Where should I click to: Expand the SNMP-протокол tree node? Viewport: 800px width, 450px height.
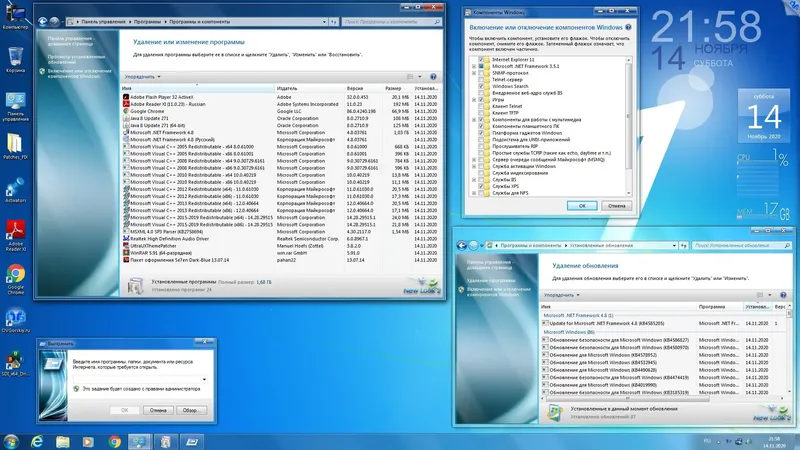click(x=474, y=73)
